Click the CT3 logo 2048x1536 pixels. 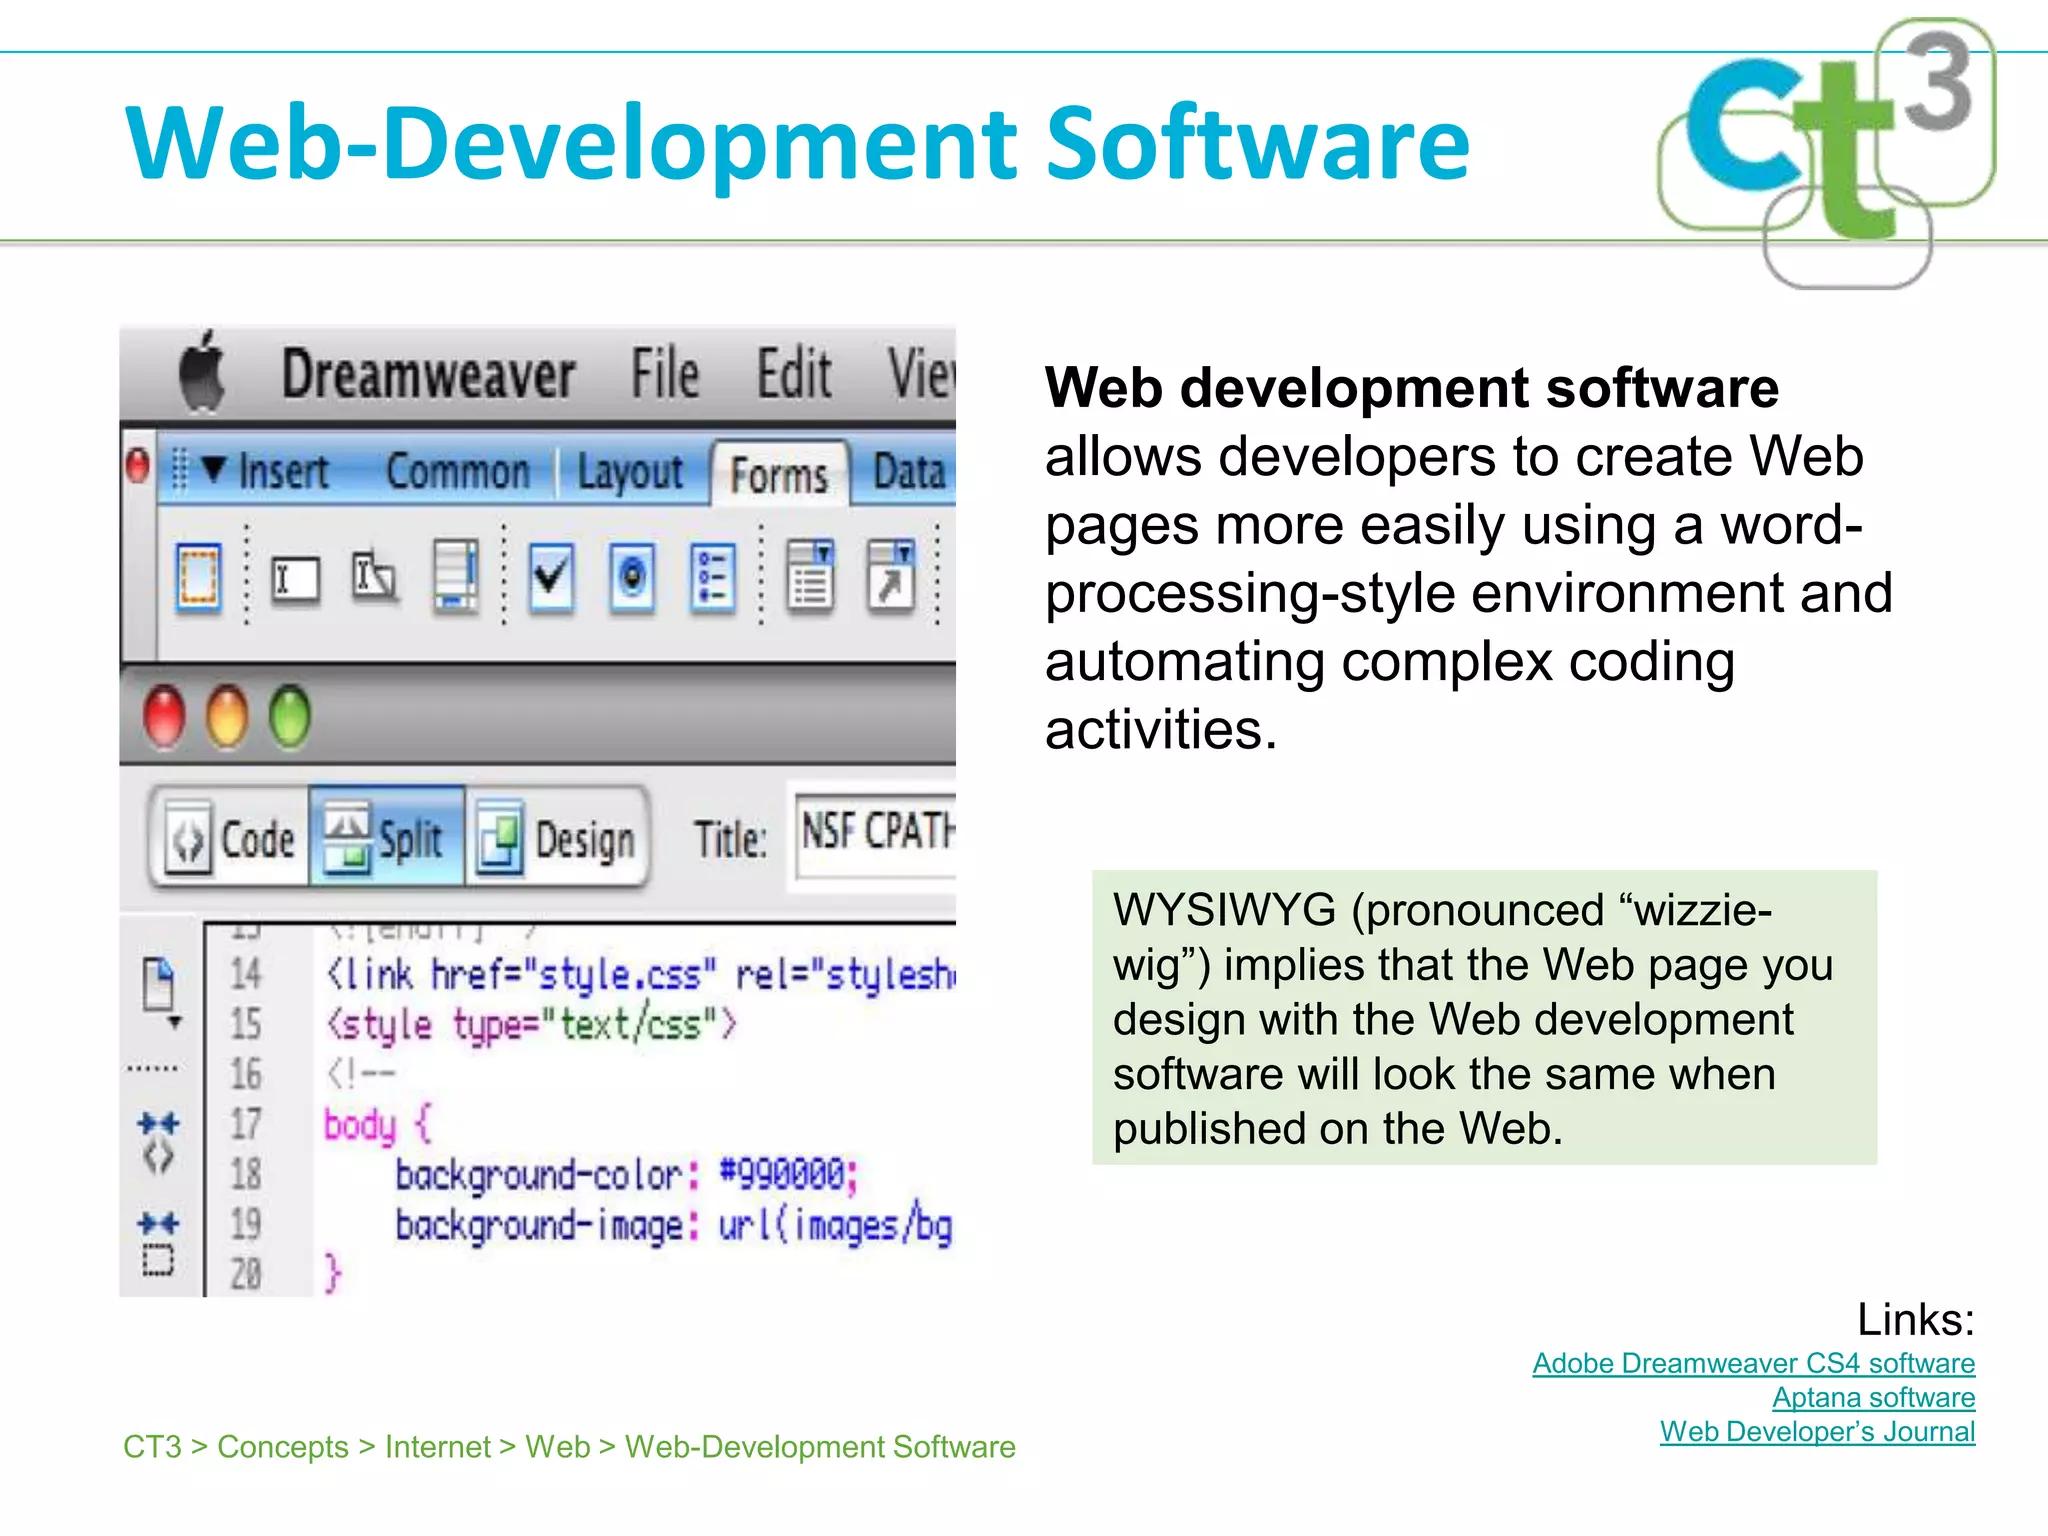pyautogui.click(x=1828, y=153)
